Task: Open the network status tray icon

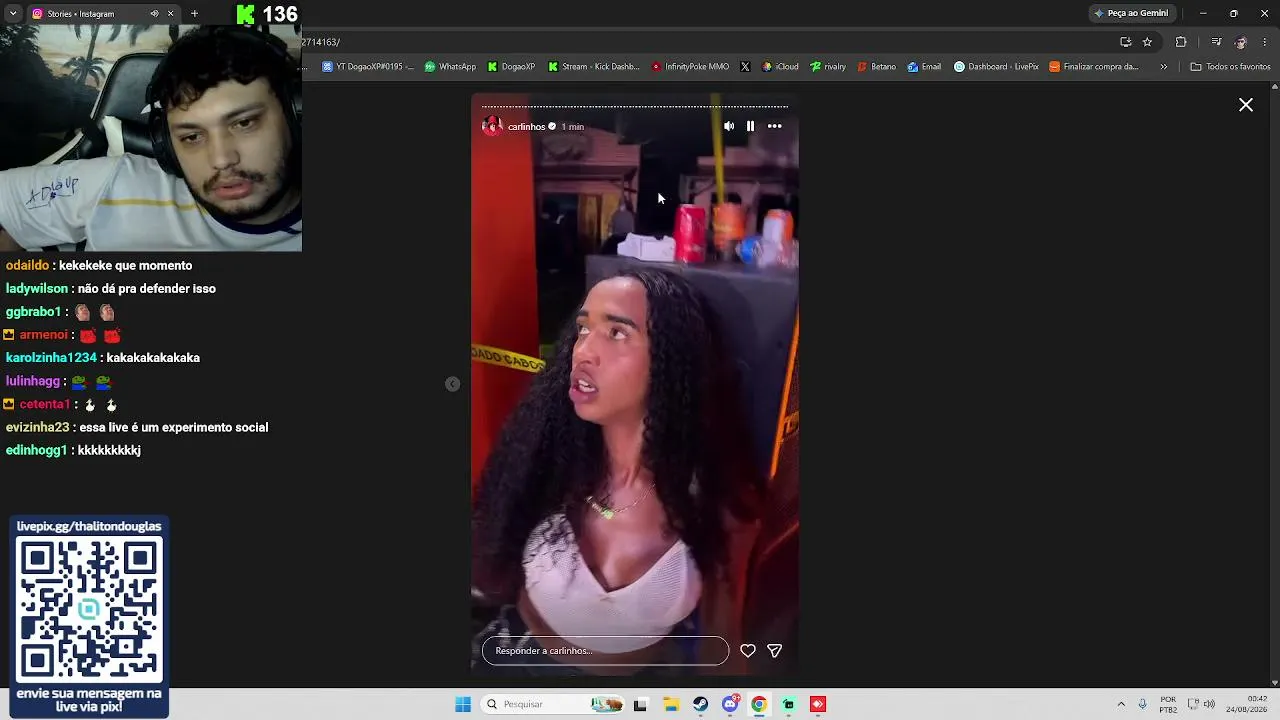Action: click(1193, 704)
